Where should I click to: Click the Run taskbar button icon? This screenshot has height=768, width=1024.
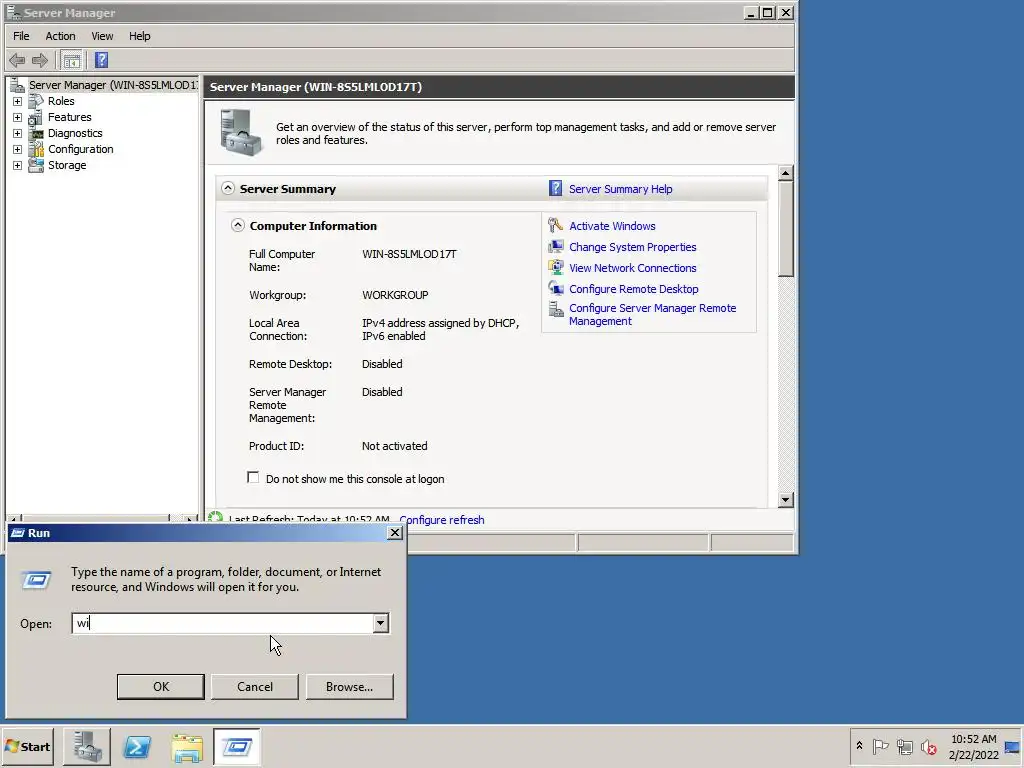pos(236,746)
